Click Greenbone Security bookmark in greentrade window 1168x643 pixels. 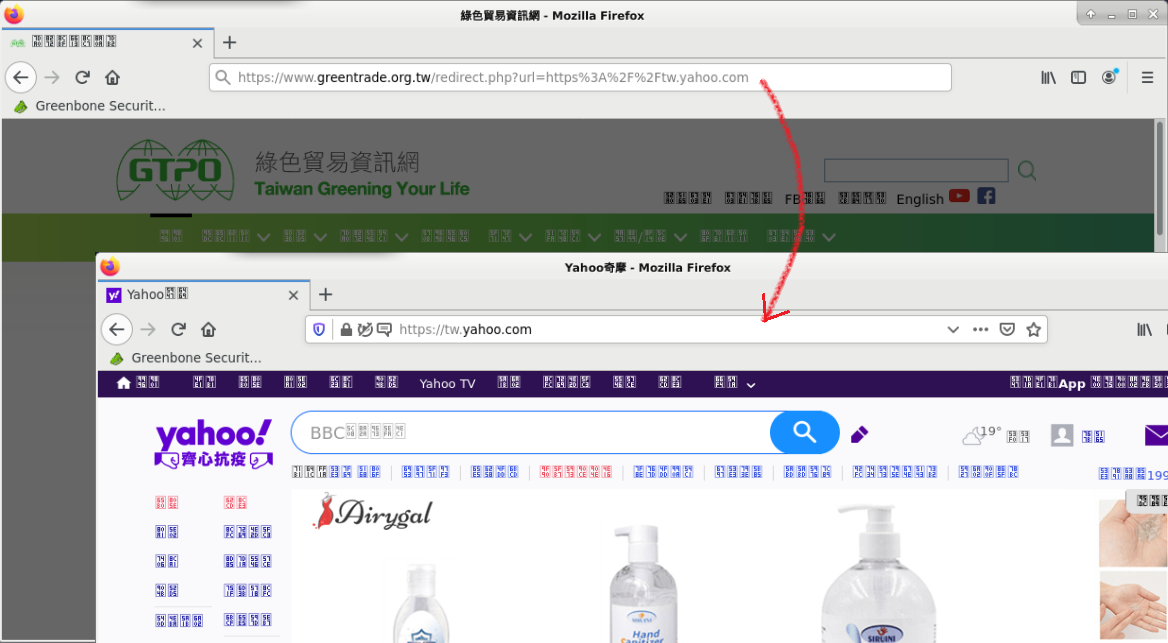[89, 106]
